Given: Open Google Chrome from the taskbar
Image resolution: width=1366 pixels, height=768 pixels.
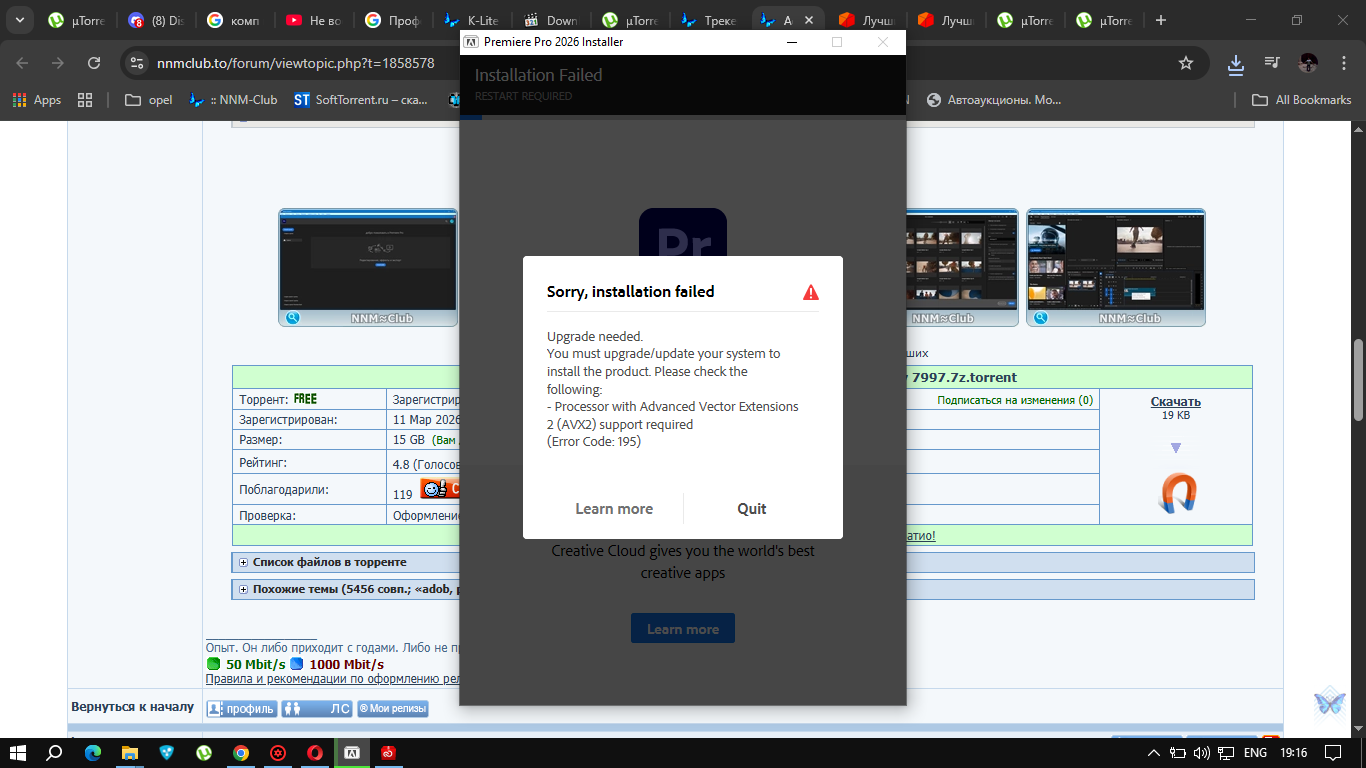Looking at the screenshot, I should point(241,752).
